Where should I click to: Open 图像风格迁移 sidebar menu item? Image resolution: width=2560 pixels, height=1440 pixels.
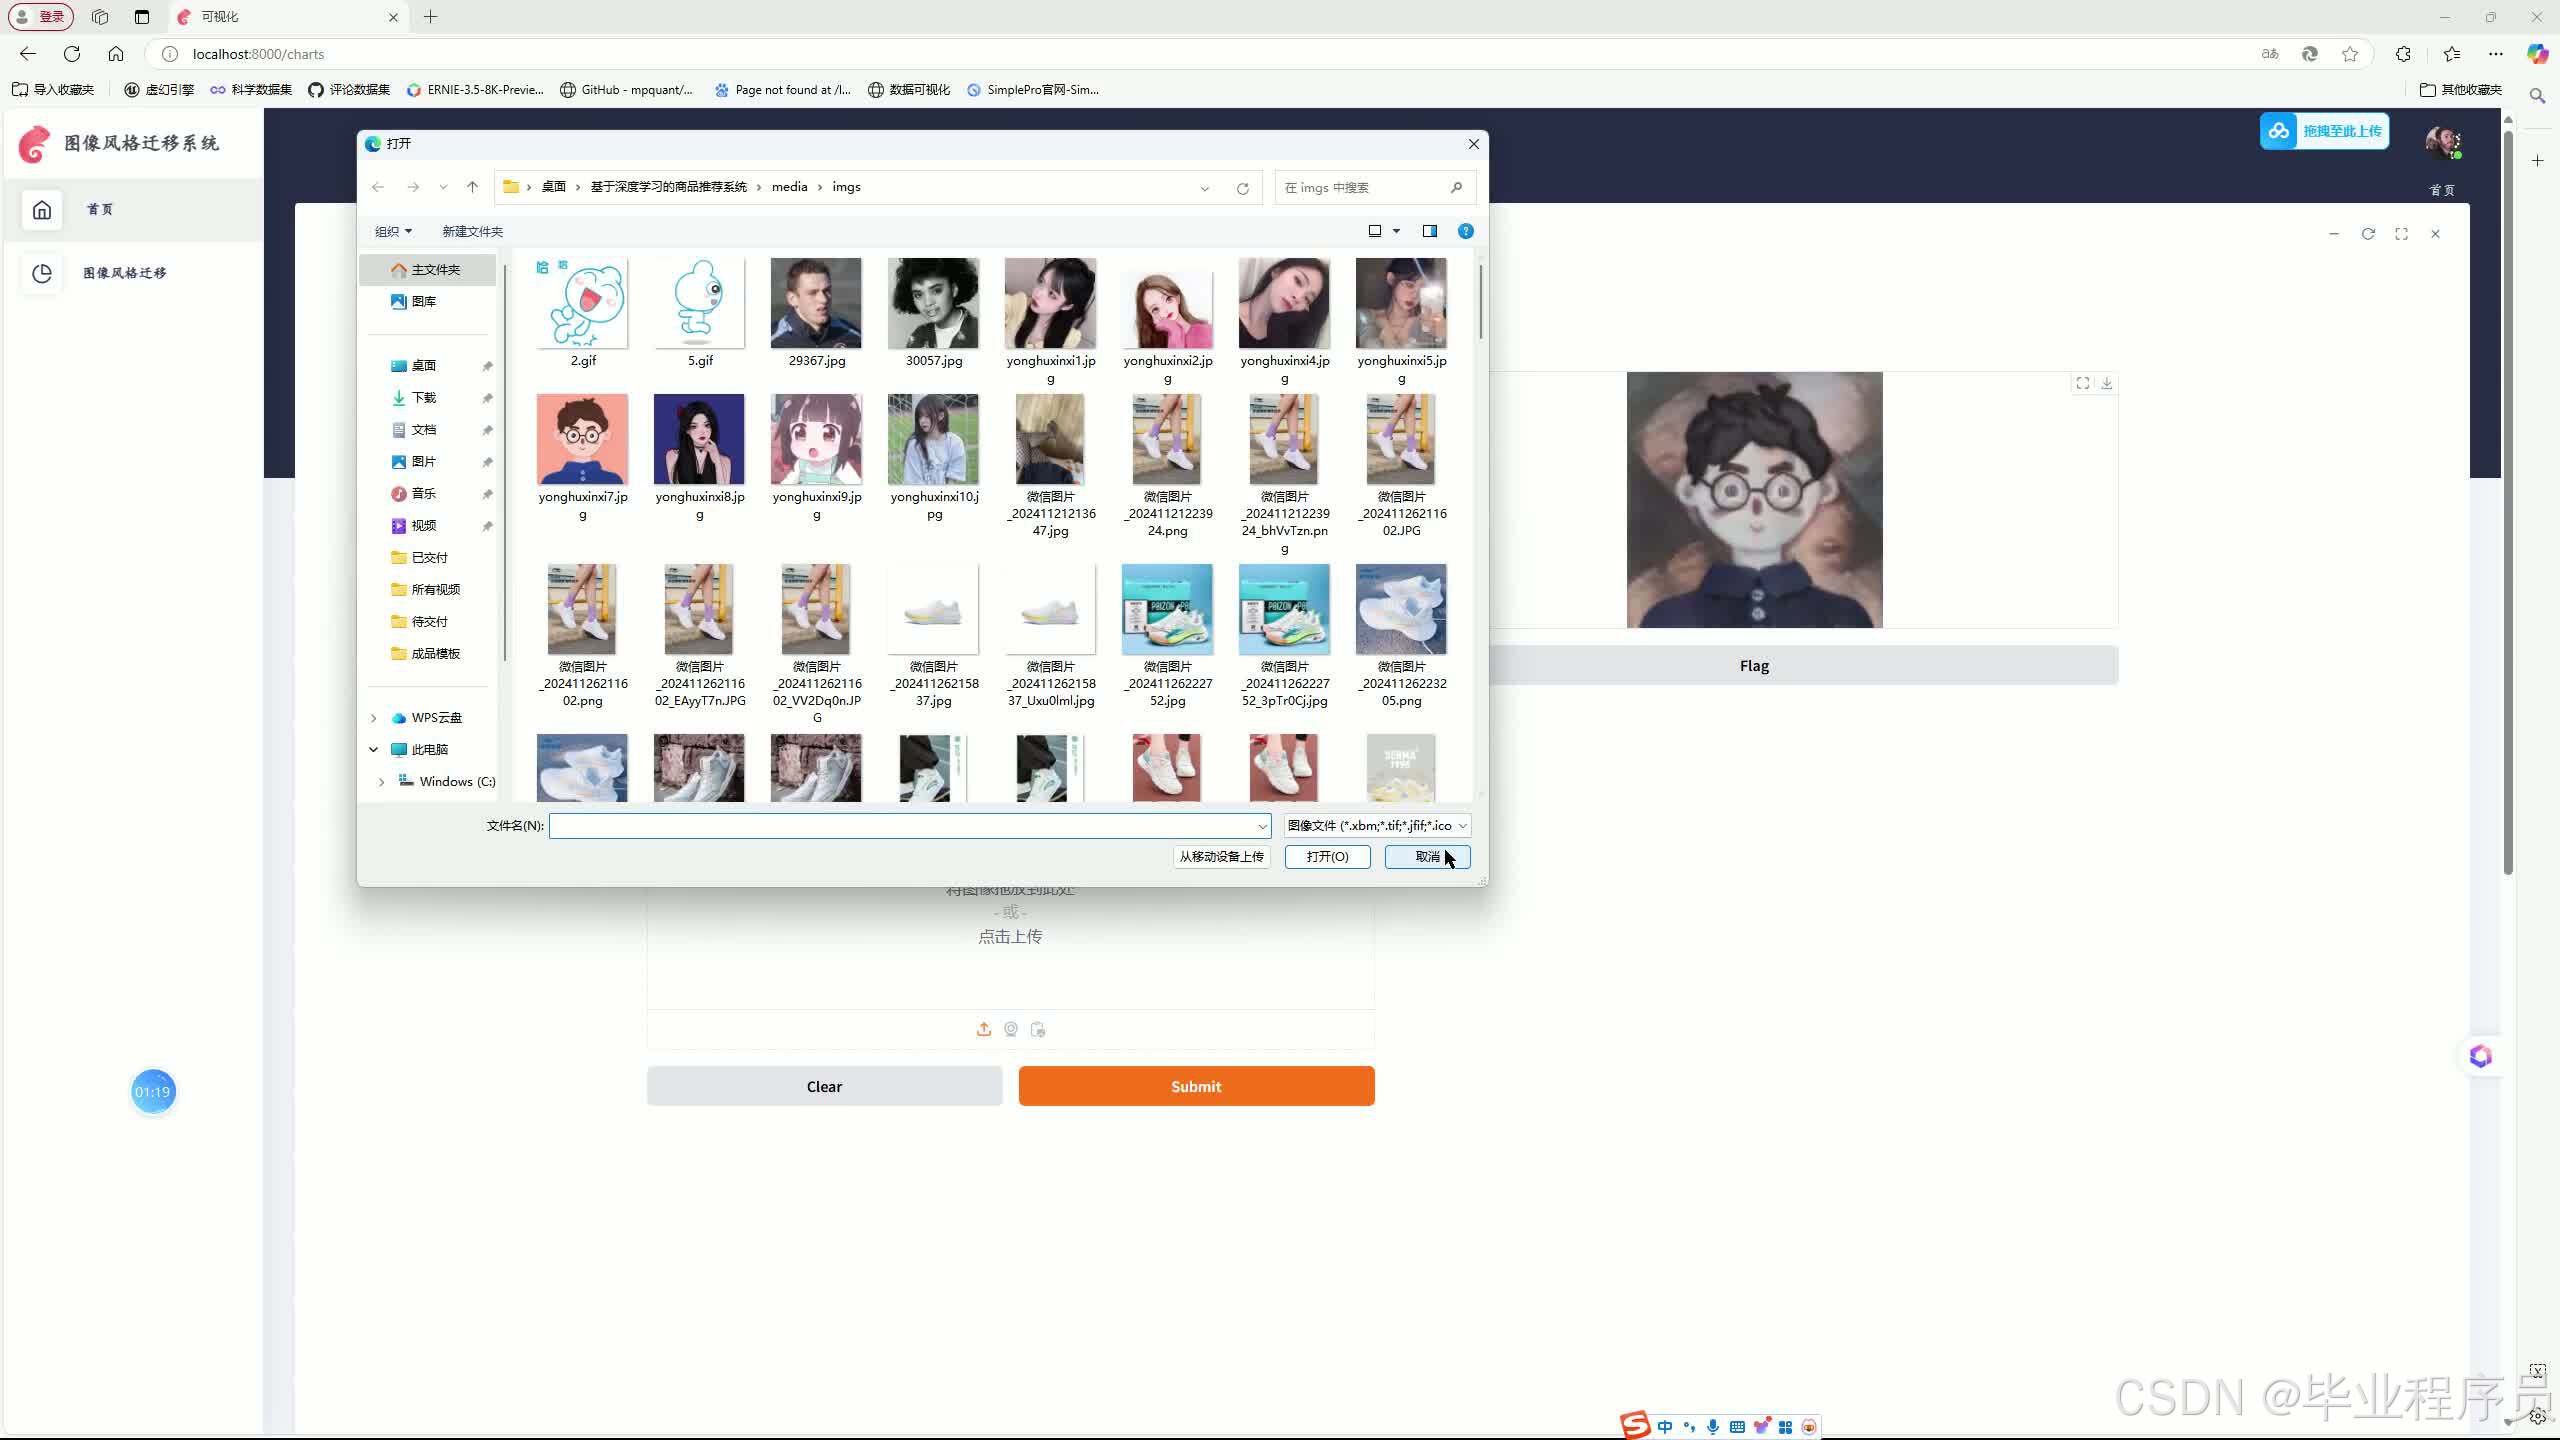[125, 273]
